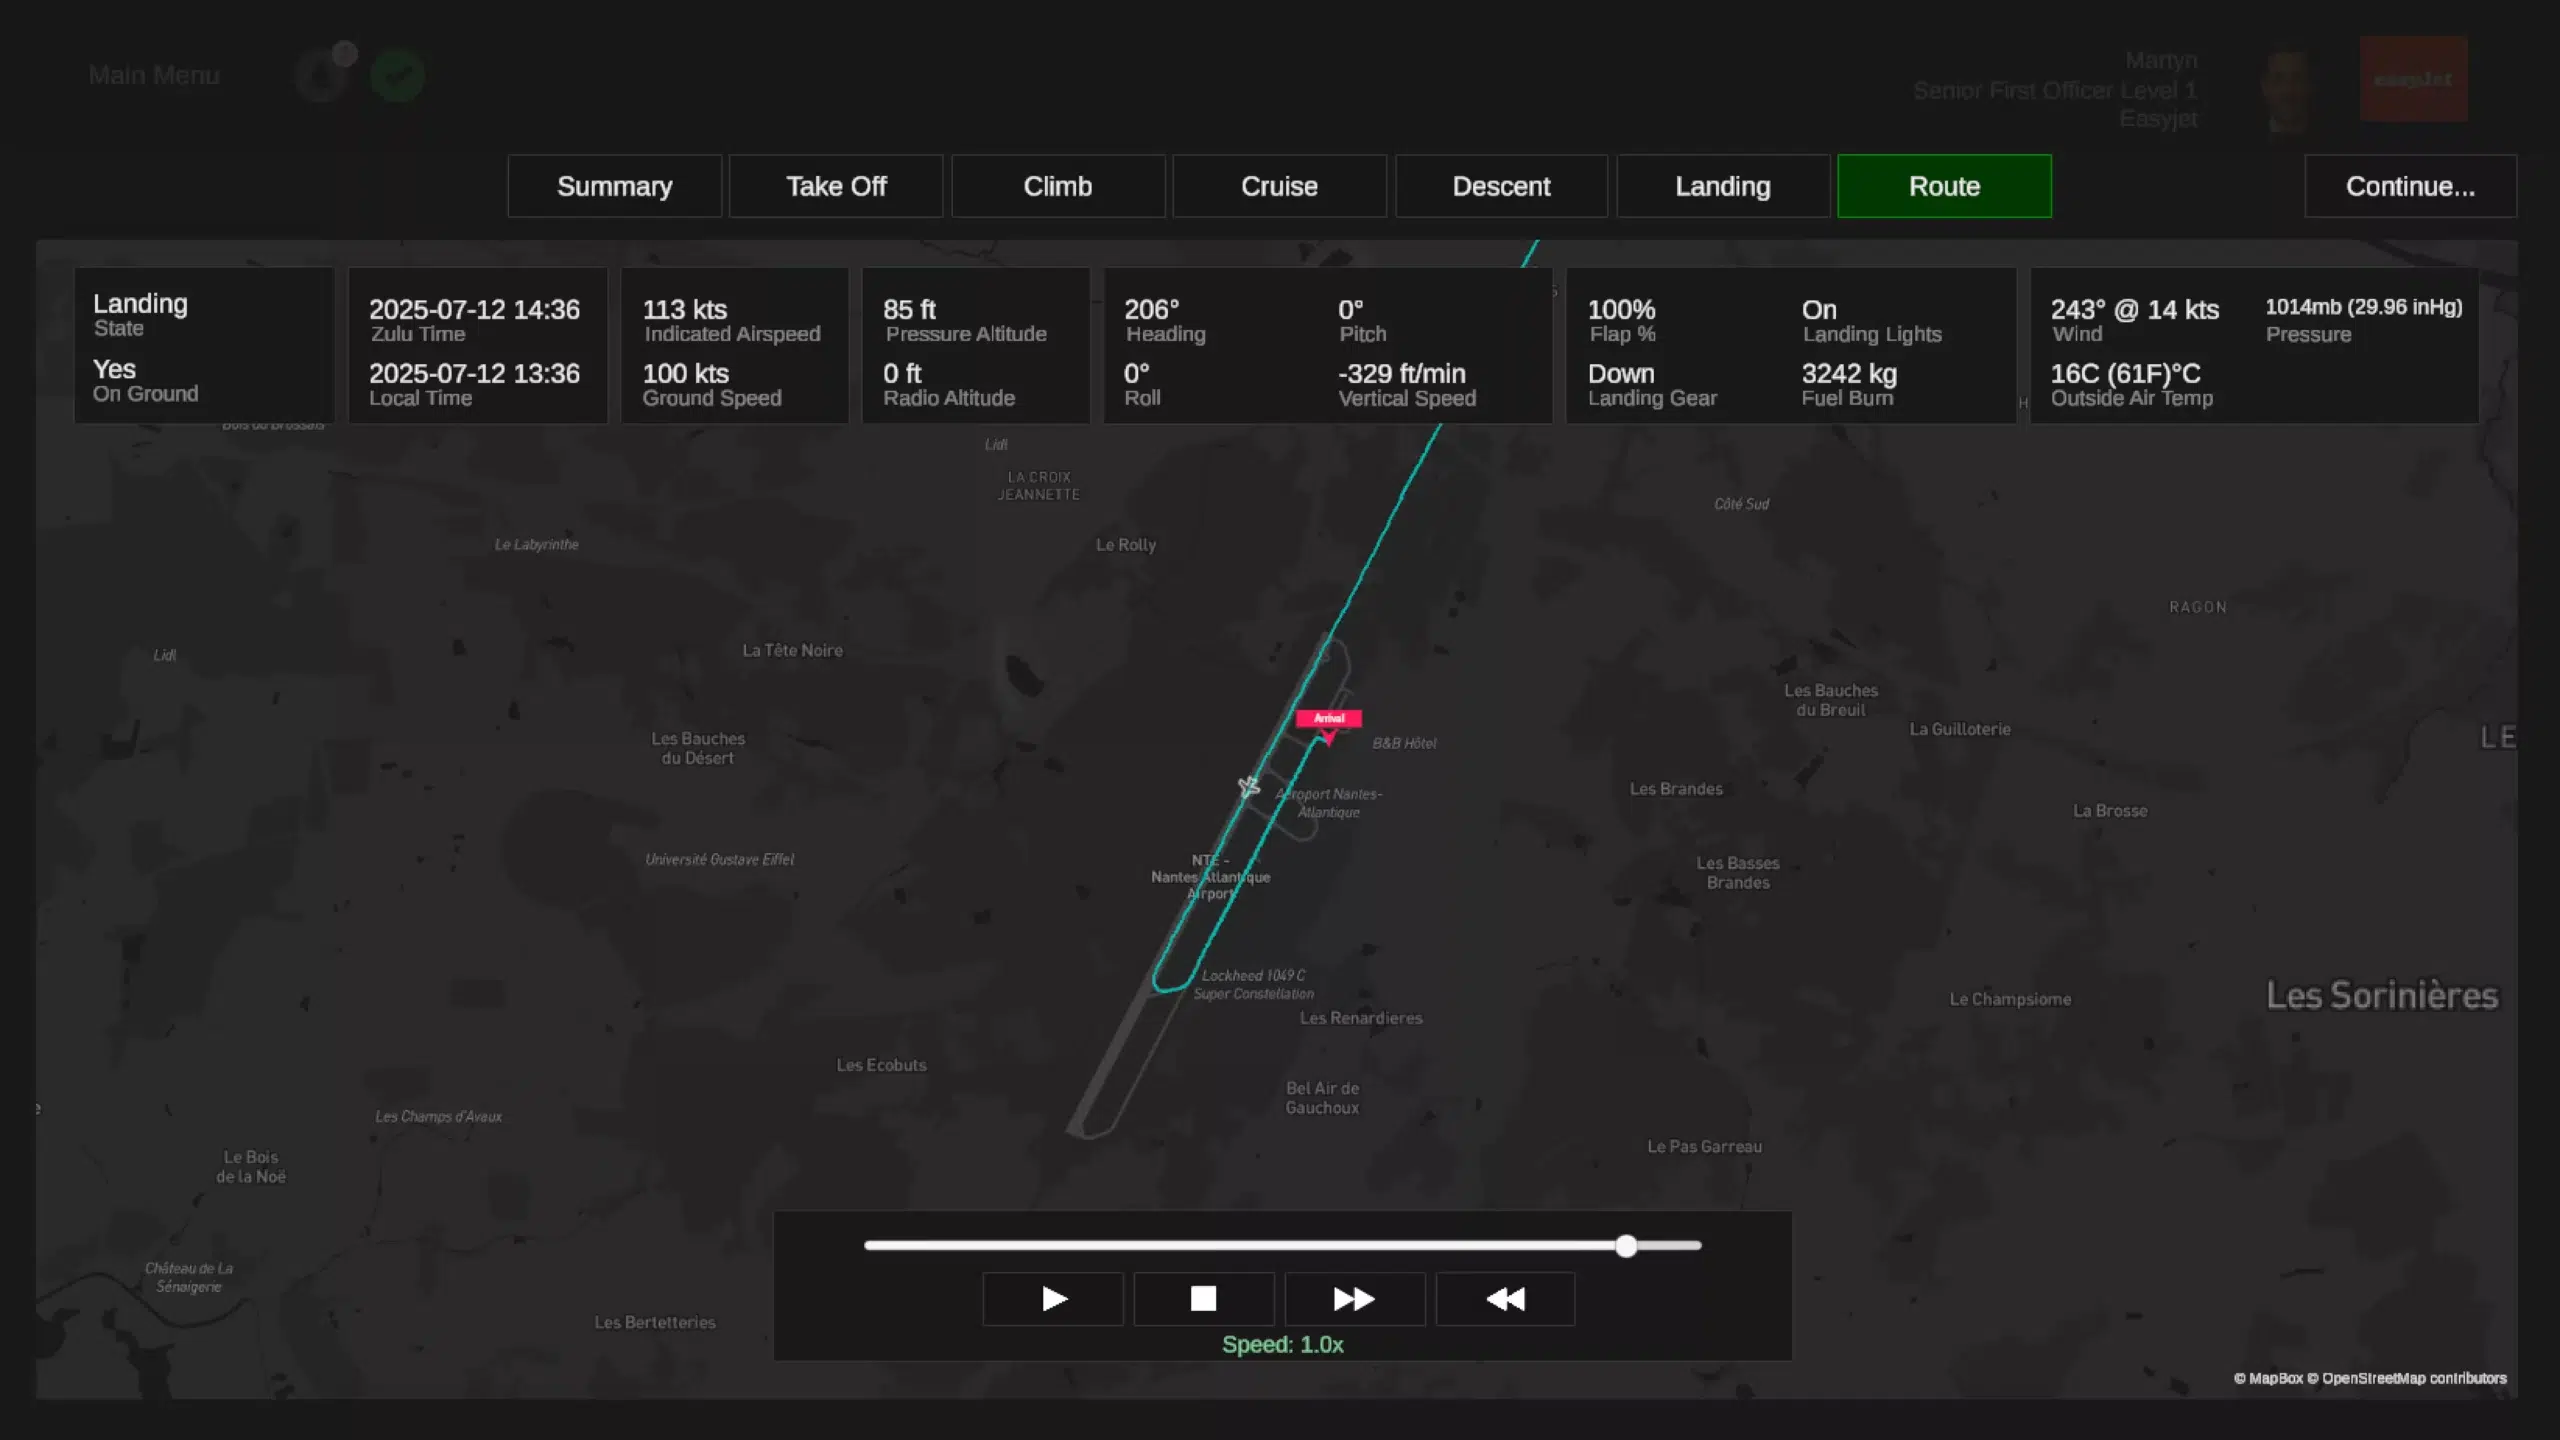The height and width of the screenshot is (1440, 2560).
Task: View the Landing tab
Action: [1722, 186]
